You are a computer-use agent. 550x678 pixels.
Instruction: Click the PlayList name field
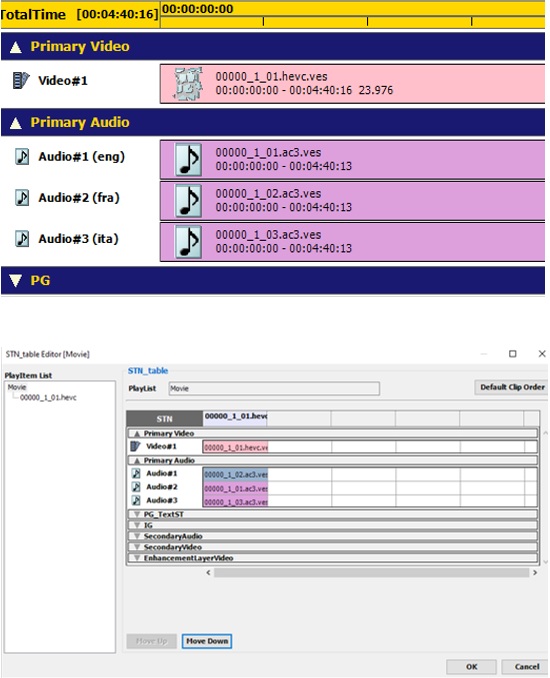point(274,388)
